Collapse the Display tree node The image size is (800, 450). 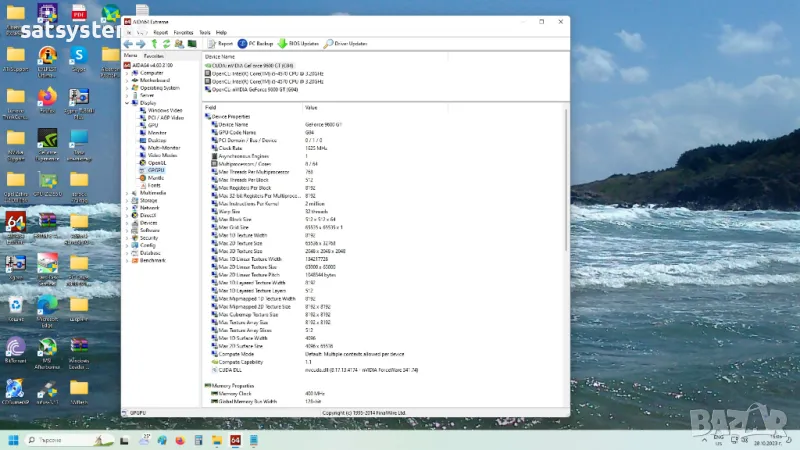pos(127,102)
